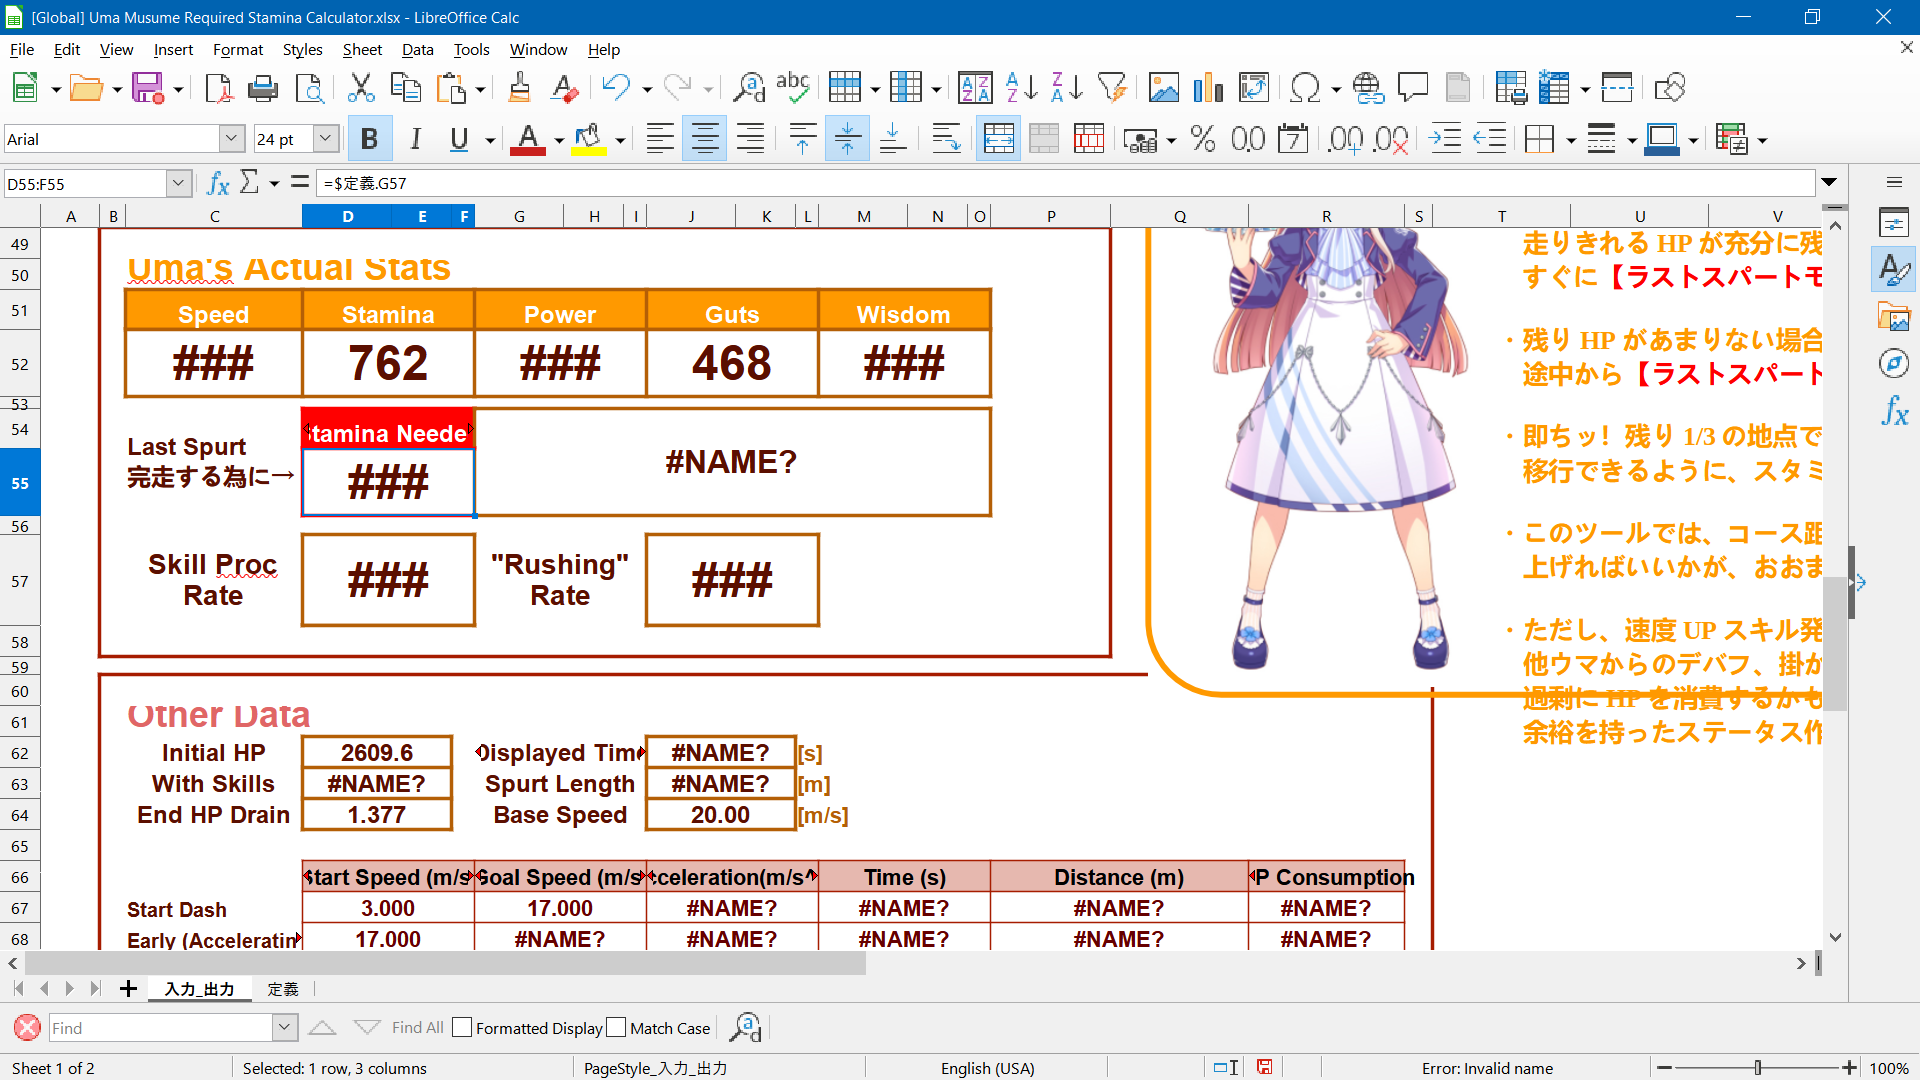Click the AutoFilter funnel icon
The image size is (1920, 1080).
(x=1112, y=88)
